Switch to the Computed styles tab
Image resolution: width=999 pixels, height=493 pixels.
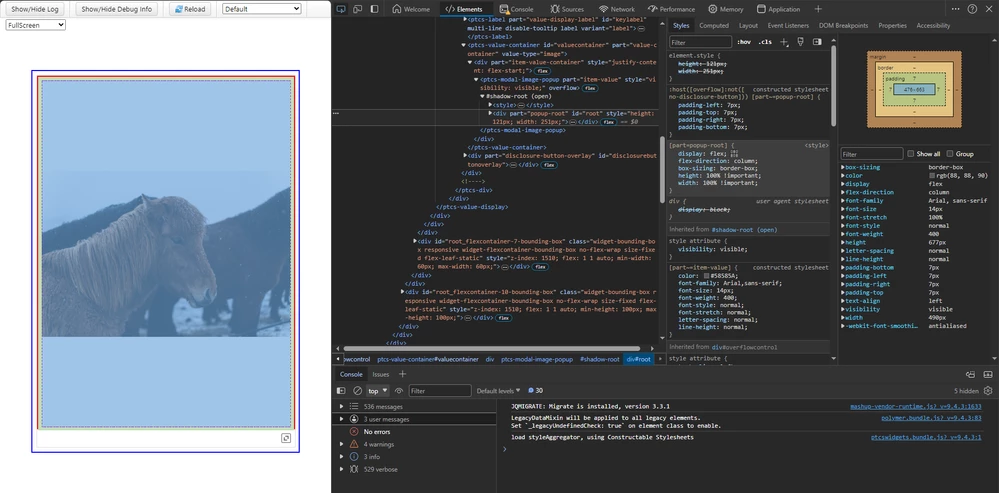(714, 25)
